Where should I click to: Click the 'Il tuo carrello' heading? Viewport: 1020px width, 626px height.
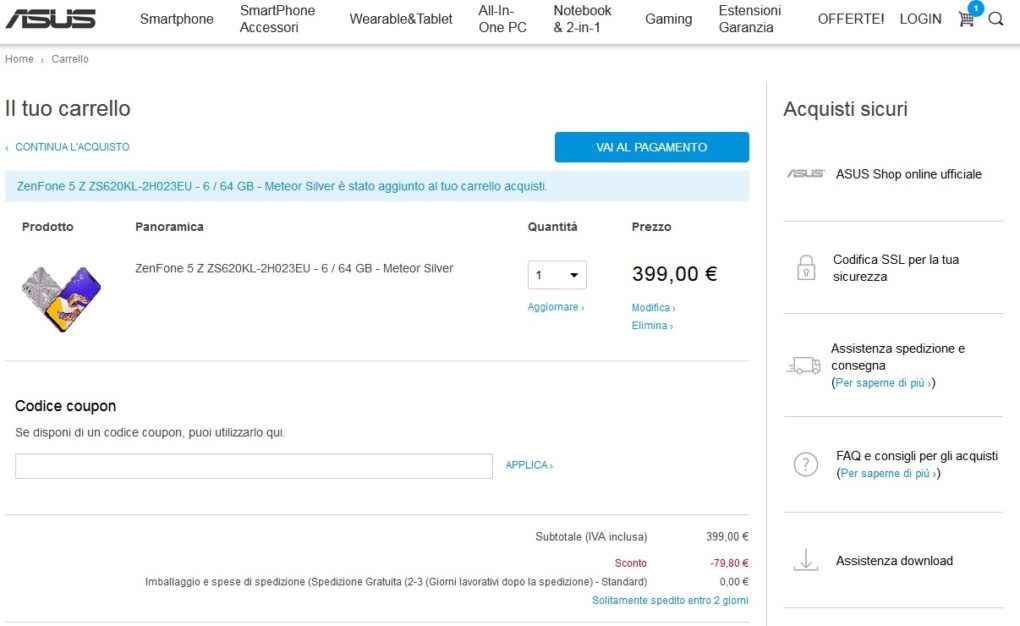pos(68,108)
